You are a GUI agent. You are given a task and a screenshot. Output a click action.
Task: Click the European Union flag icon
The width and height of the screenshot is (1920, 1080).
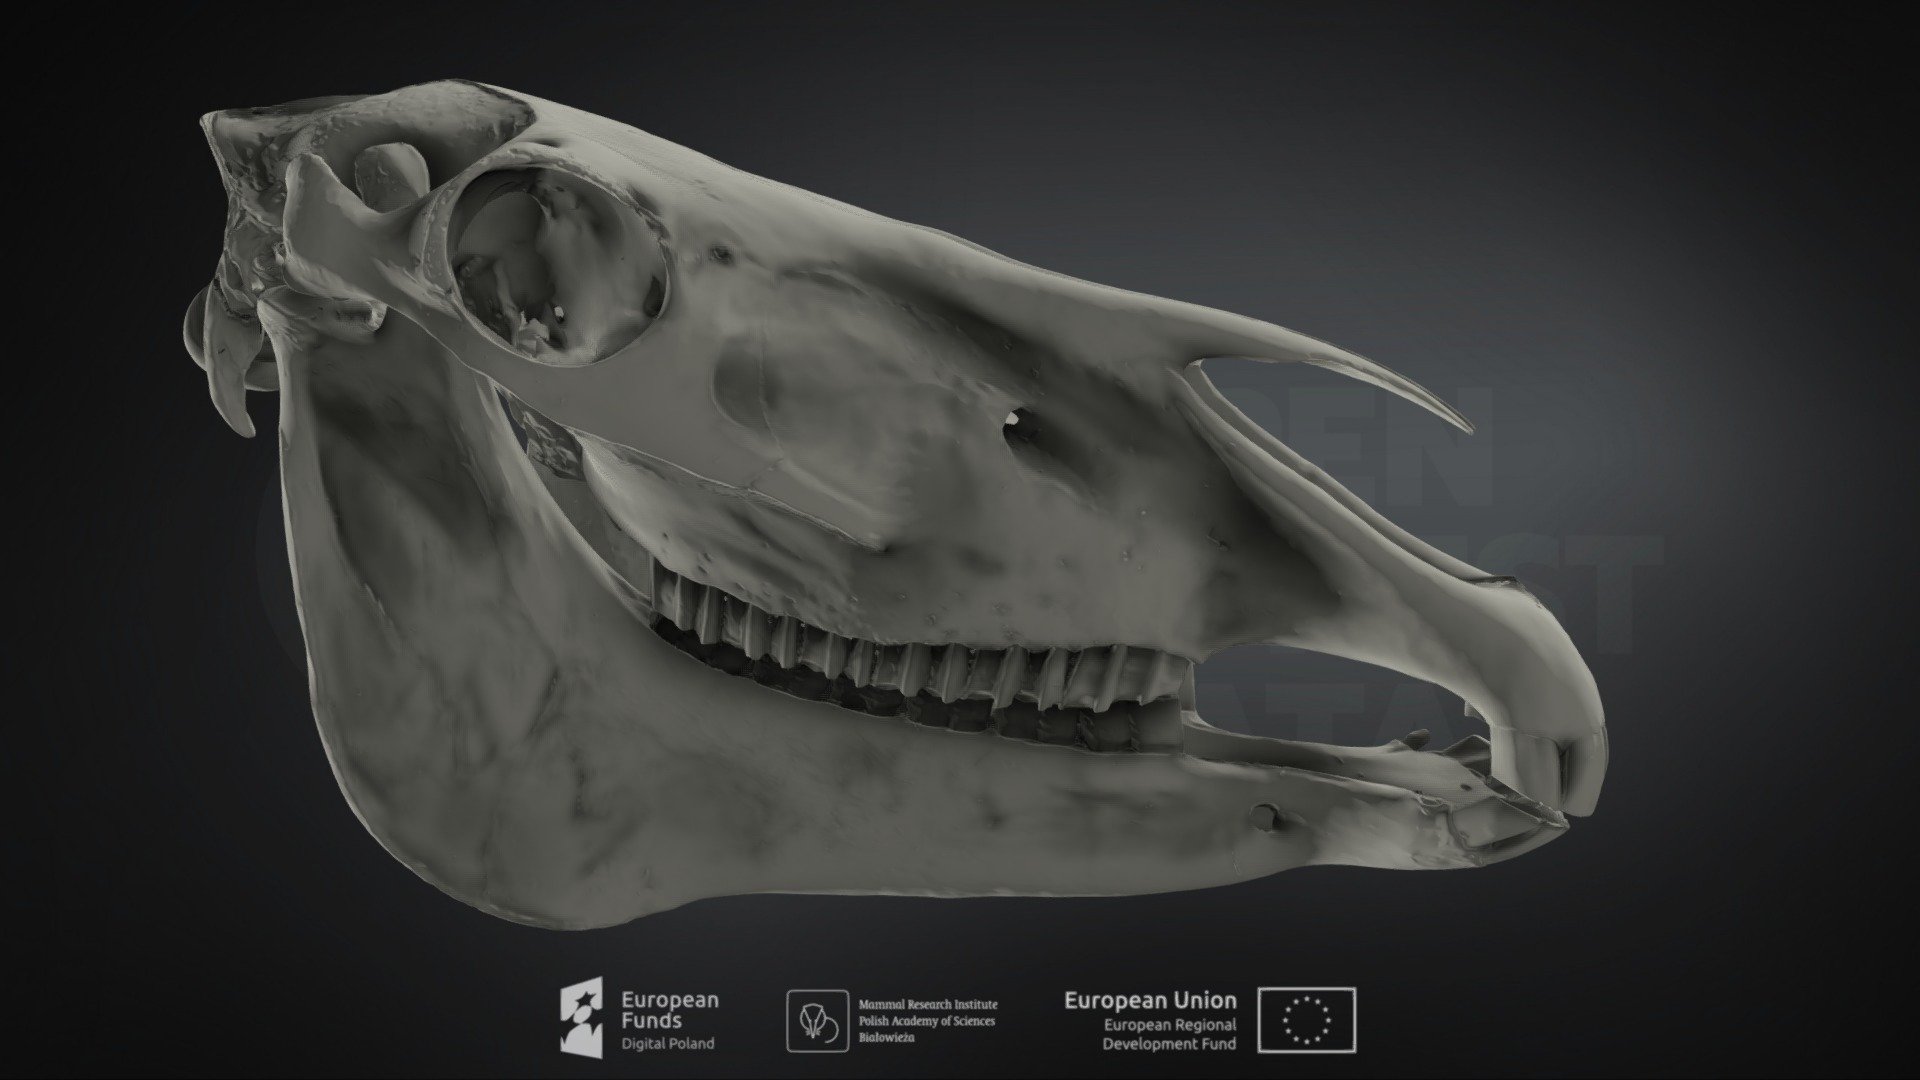[x=1307, y=1021]
